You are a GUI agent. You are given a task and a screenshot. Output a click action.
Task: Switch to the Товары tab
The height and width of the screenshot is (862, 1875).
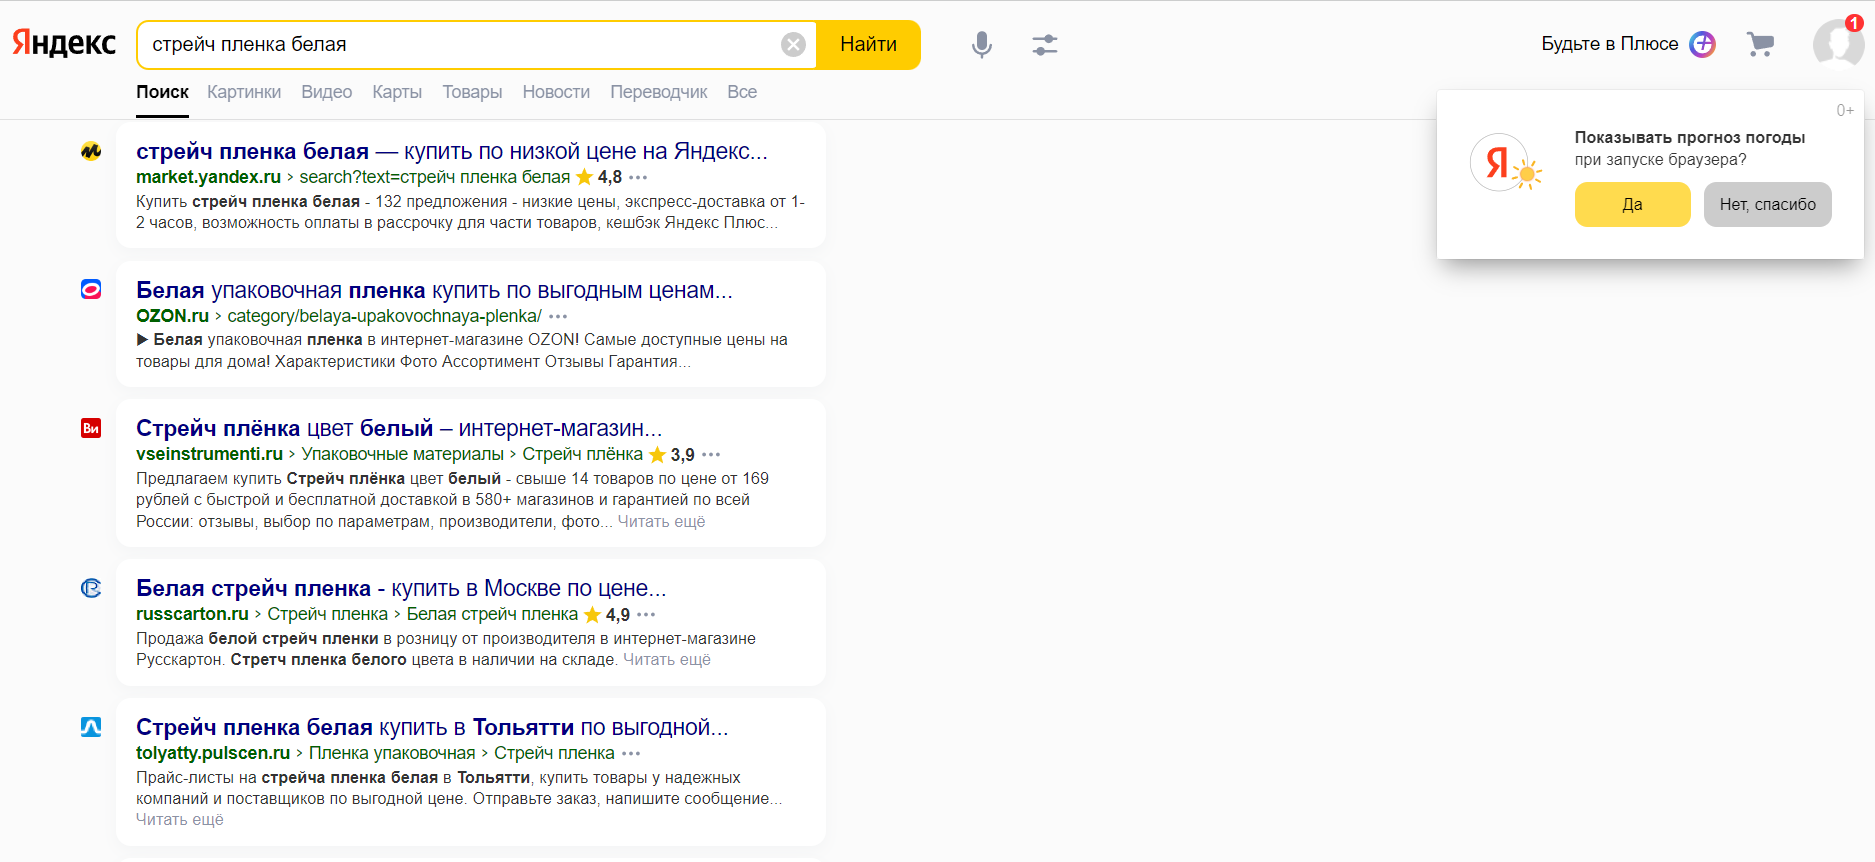pyautogui.click(x=472, y=92)
